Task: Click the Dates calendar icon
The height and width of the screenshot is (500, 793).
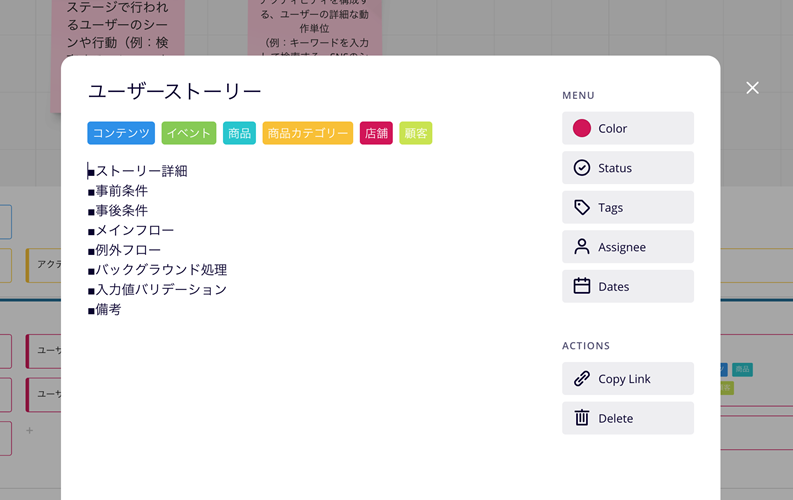Action: (x=582, y=286)
